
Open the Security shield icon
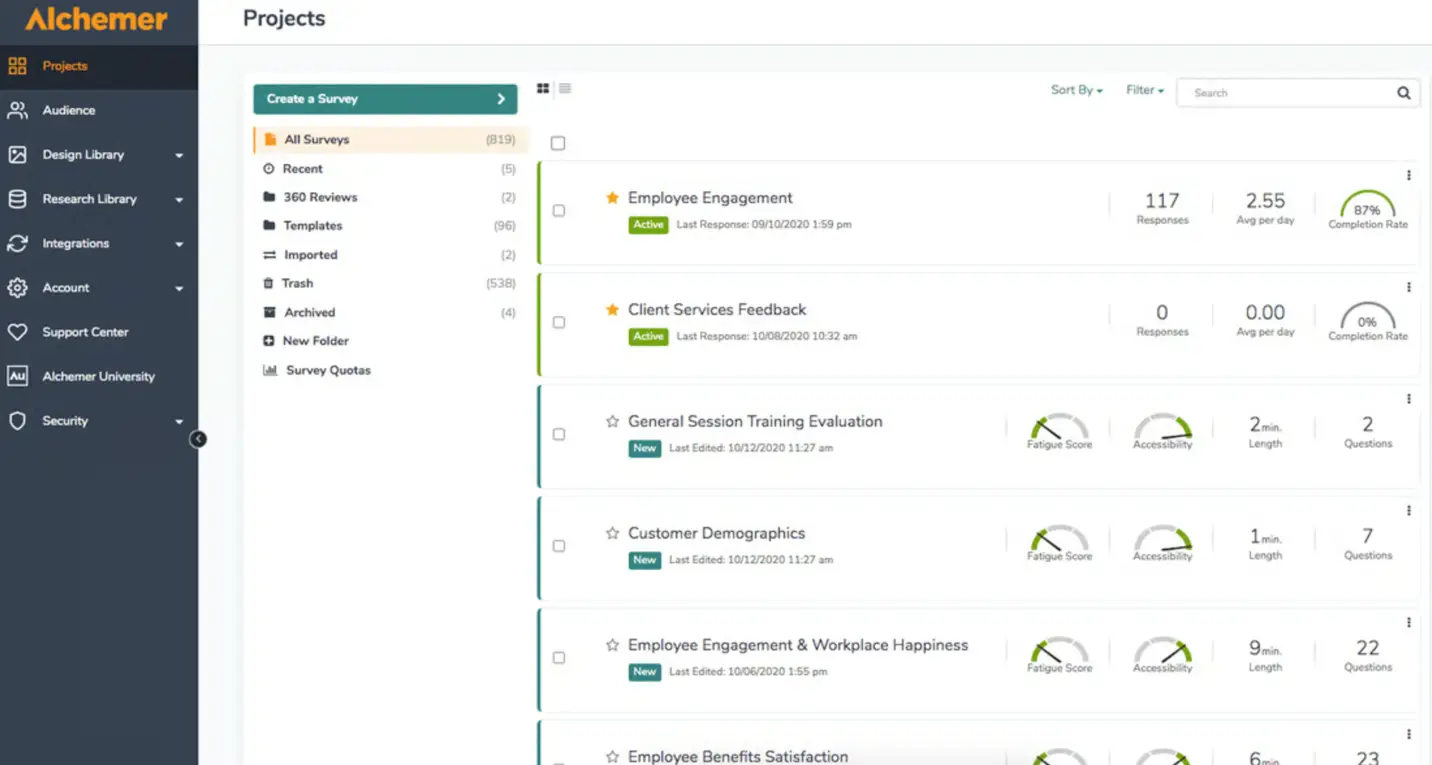tap(17, 421)
